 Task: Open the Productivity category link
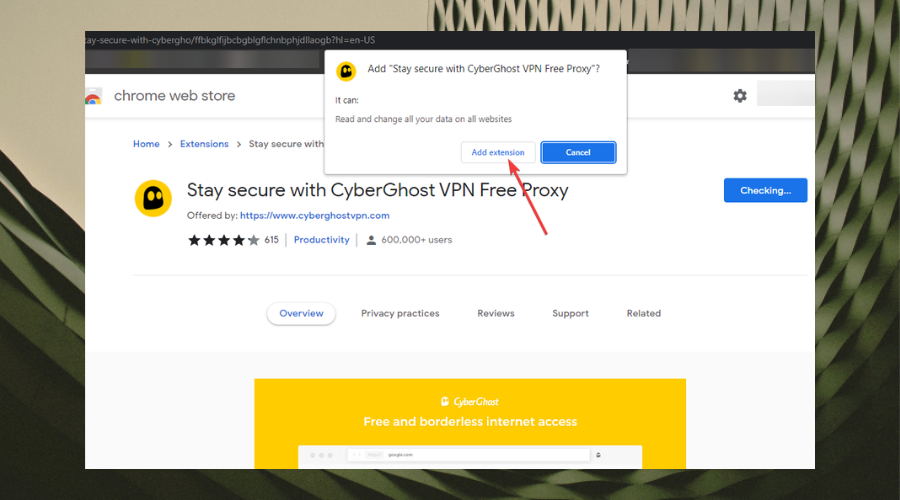click(x=321, y=240)
